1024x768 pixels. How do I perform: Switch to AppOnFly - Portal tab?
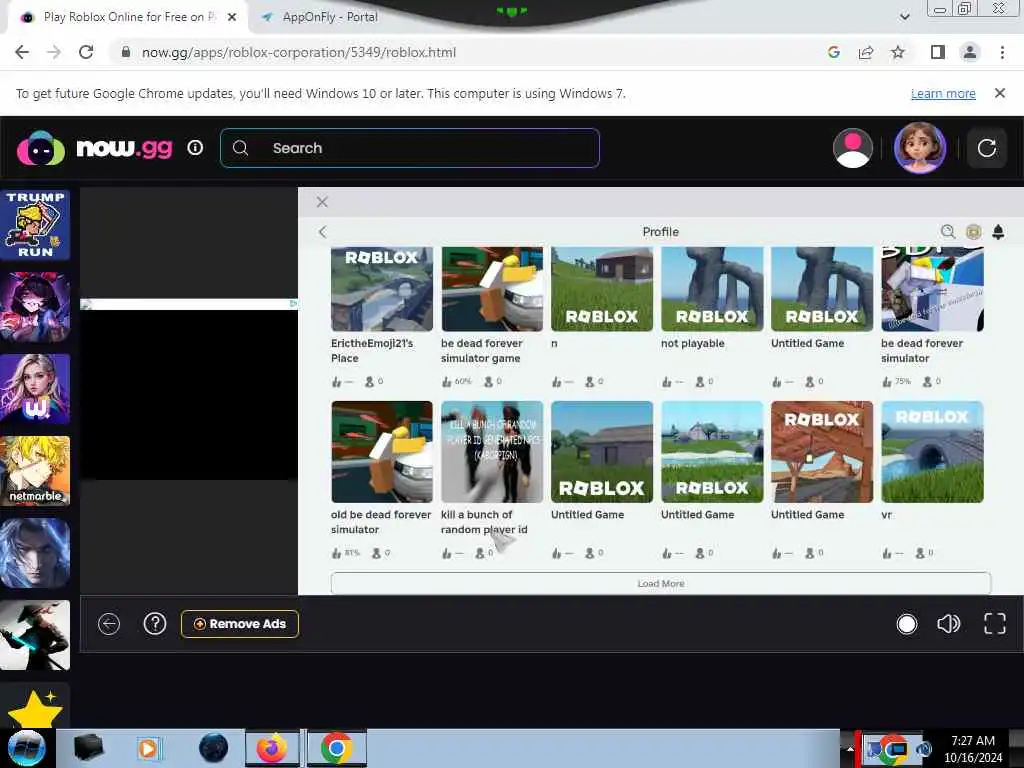[330, 17]
